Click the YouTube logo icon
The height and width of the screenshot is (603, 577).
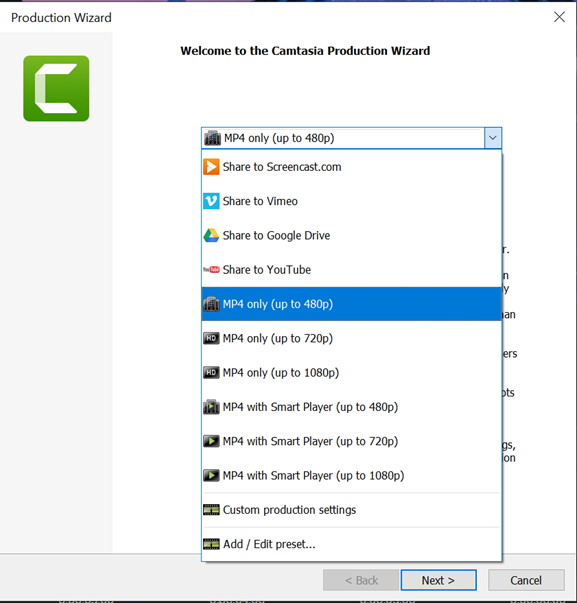tap(211, 269)
